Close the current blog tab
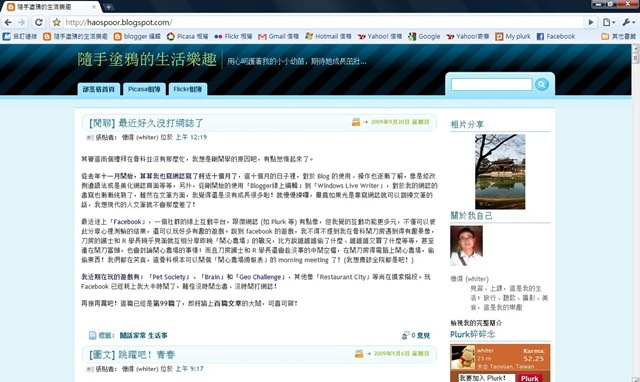The width and height of the screenshot is (640, 382). tap(94, 7)
